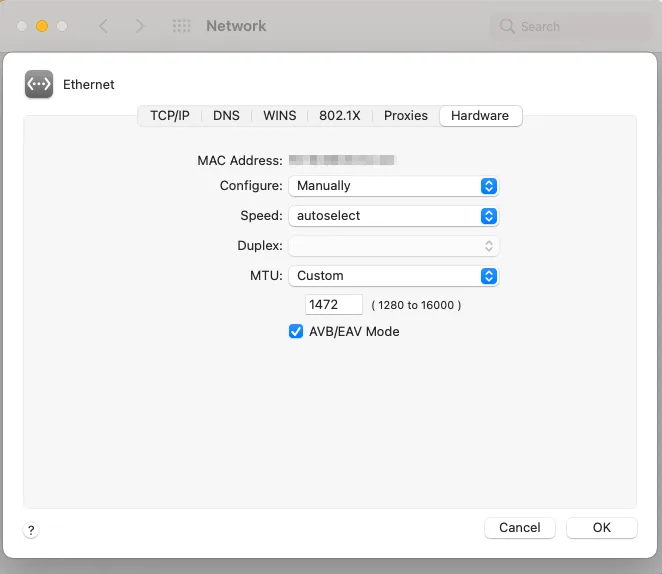Go back with the left chevron
The width and height of the screenshot is (662, 574).
103,26
